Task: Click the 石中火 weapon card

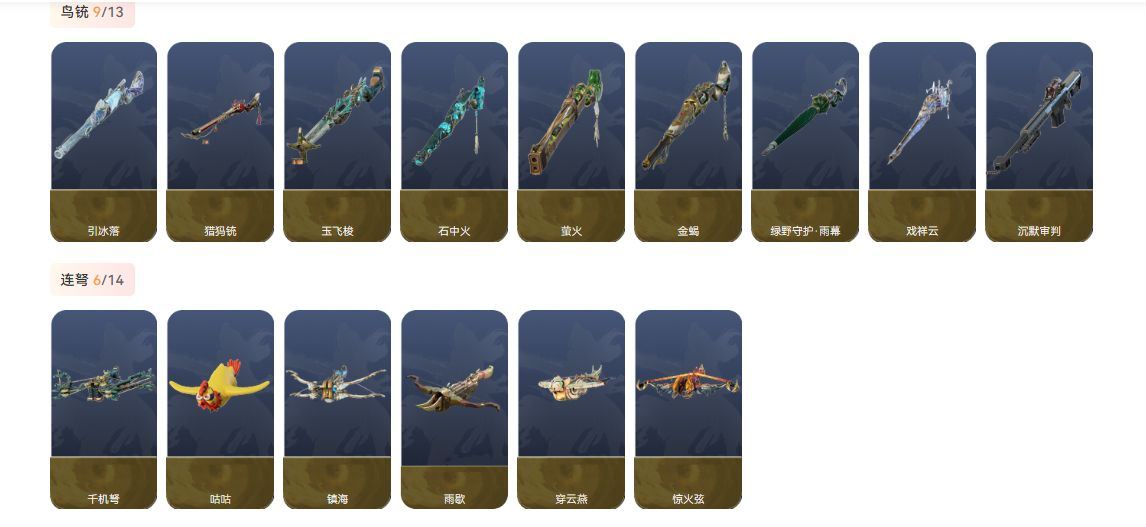Action: click(455, 142)
